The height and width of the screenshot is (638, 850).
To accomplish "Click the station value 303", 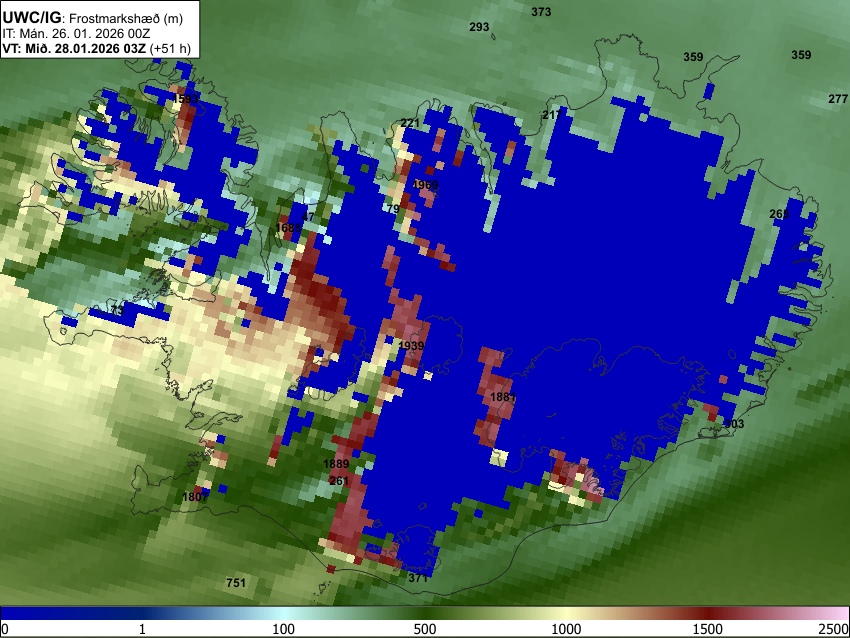I will pyautogui.click(x=735, y=424).
